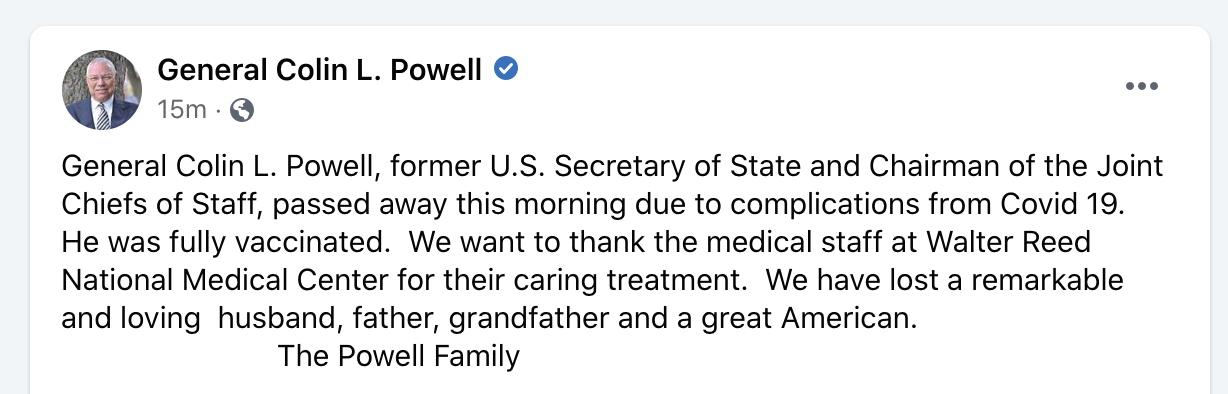Screen dimensions: 1228x394
Task: Click the blue verified badge icon
Action: [506, 70]
